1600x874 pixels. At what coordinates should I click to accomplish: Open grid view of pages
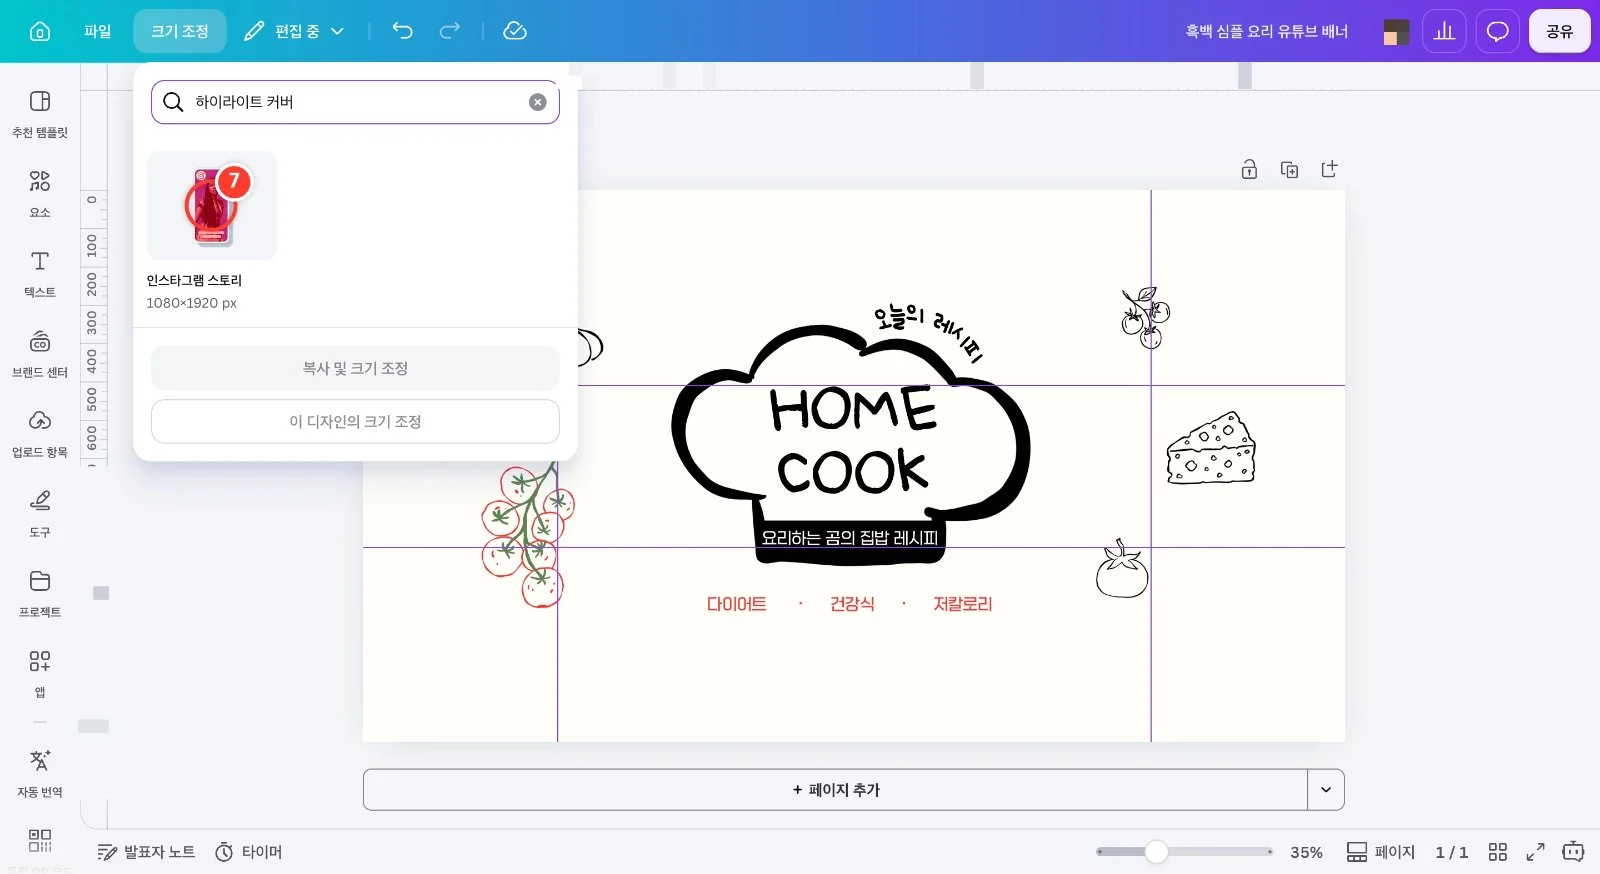point(1497,852)
